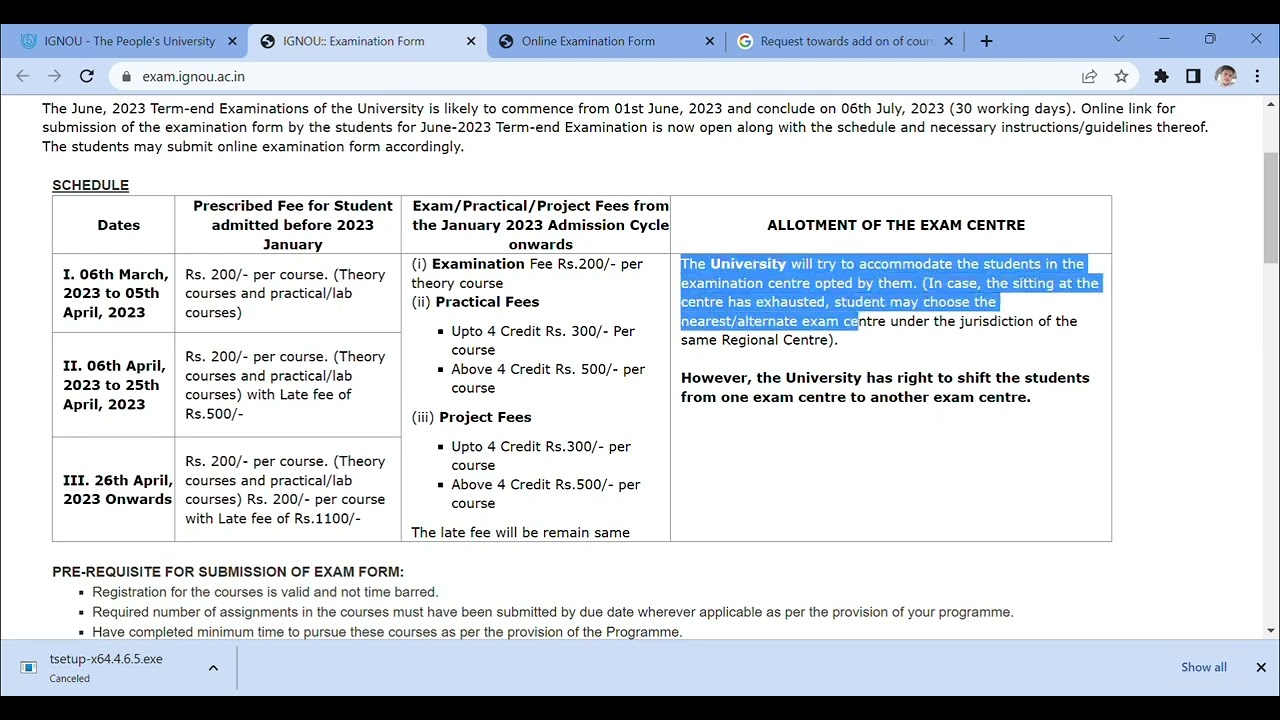The image size is (1280, 720).
Task: Close the IGNOU:: Examination Form tab
Action: 471,41
